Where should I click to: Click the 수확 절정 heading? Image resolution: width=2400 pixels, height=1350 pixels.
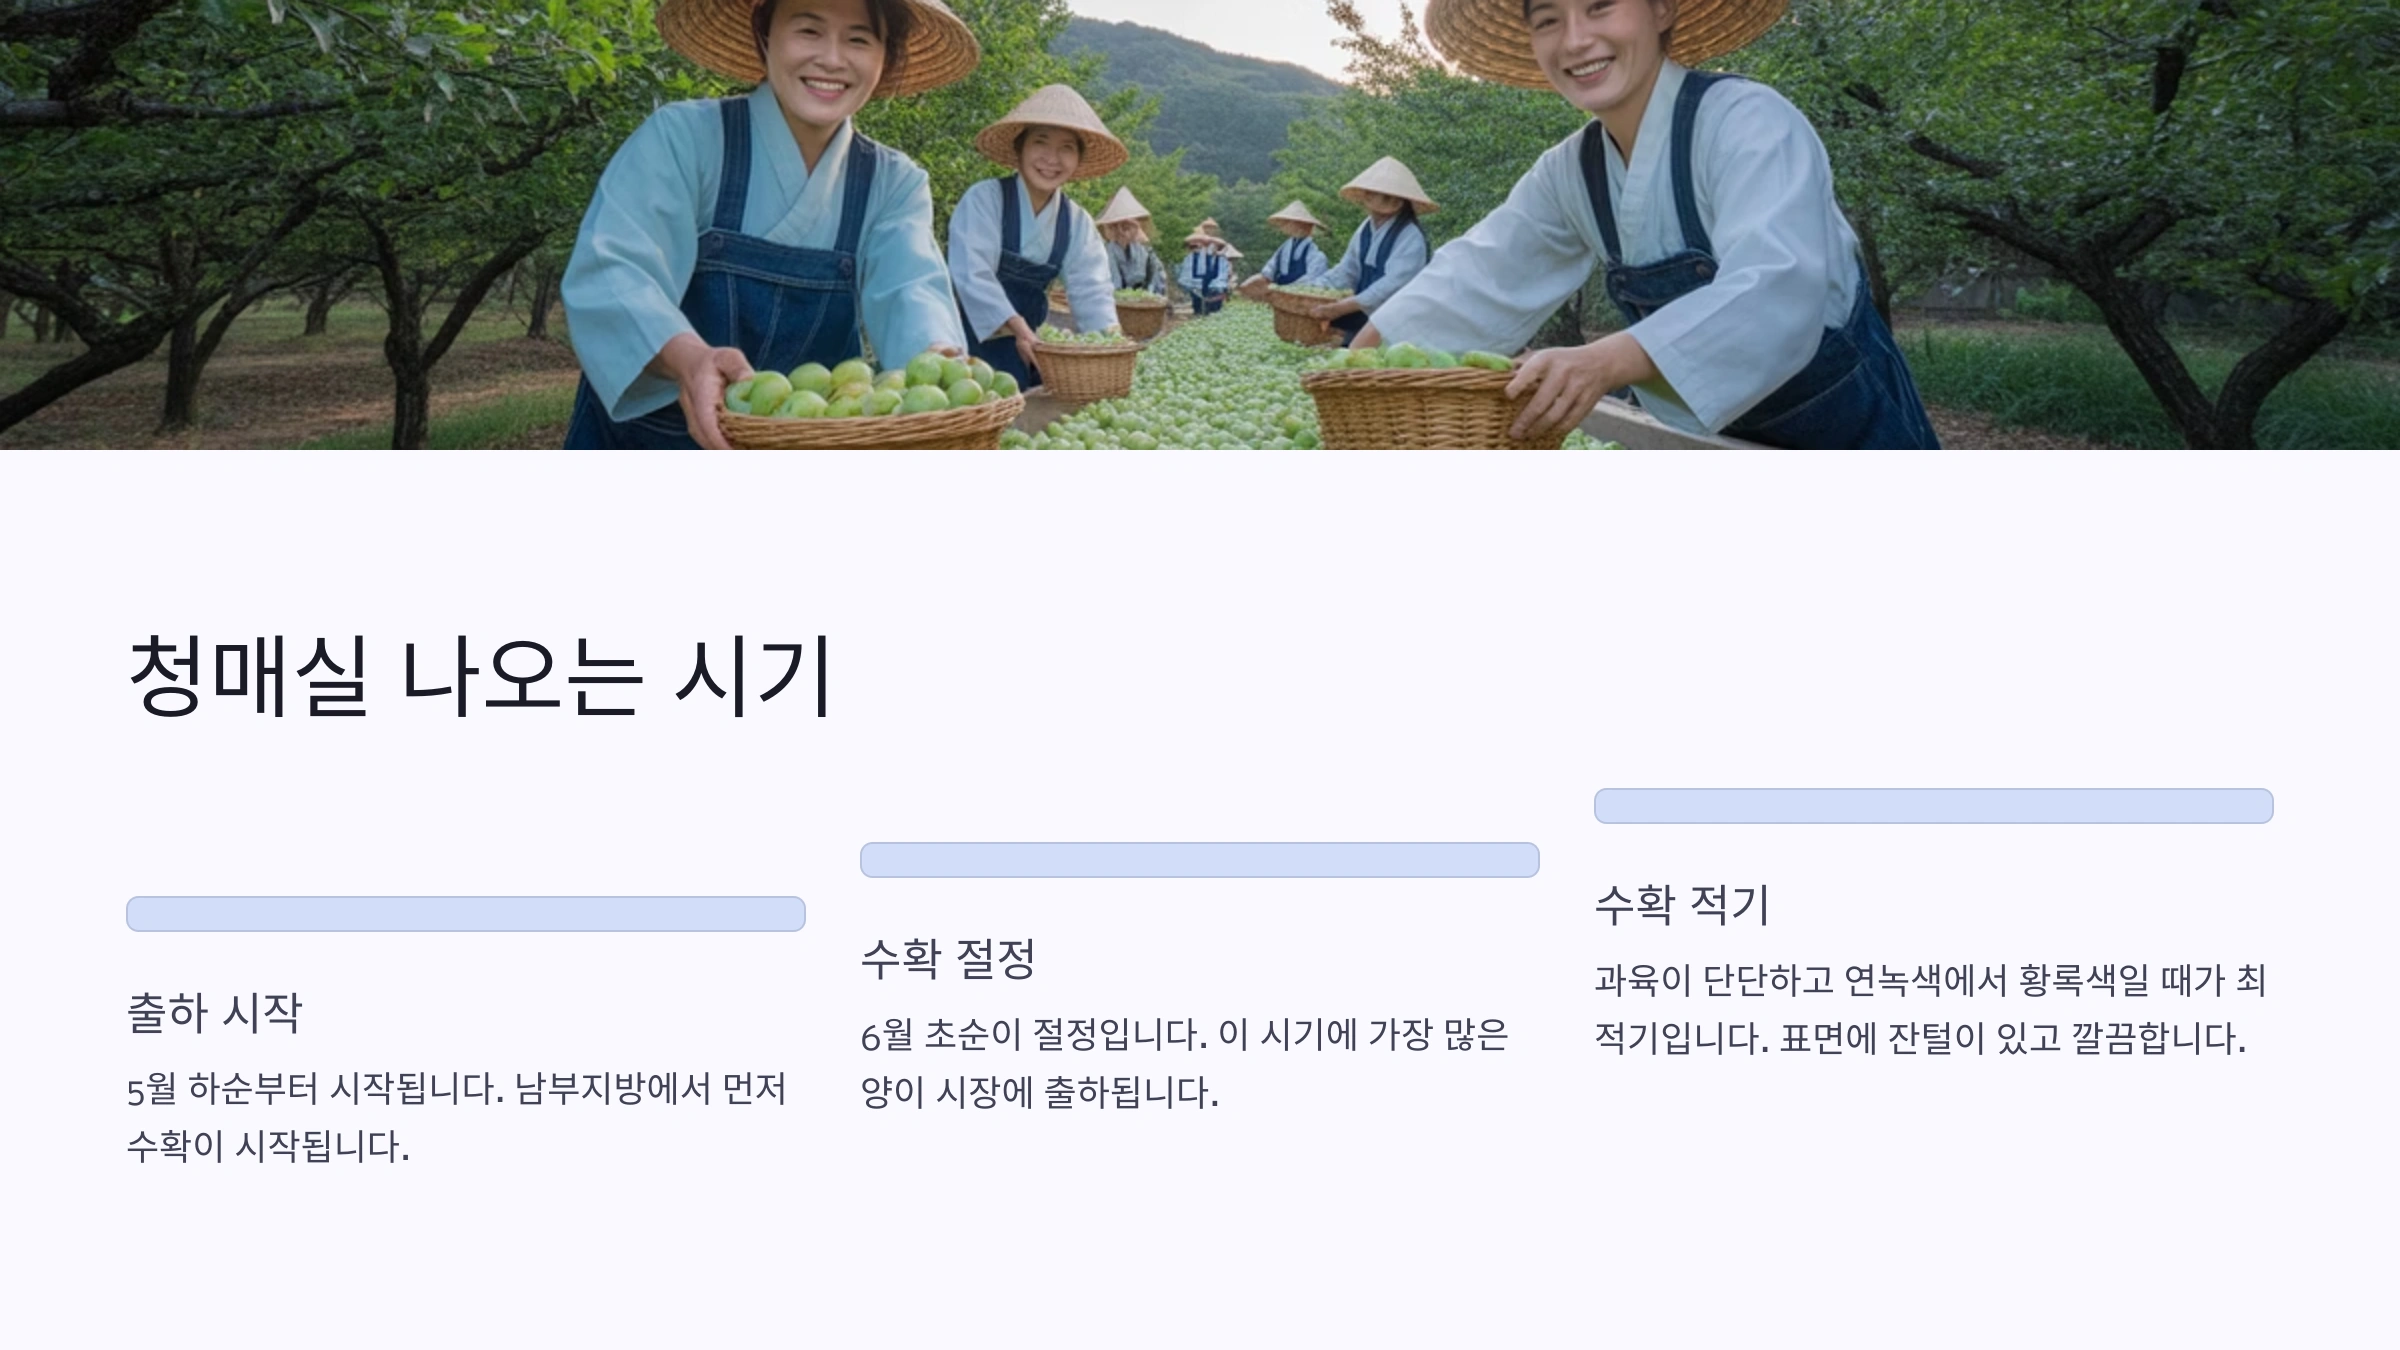click(x=948, y=958)
